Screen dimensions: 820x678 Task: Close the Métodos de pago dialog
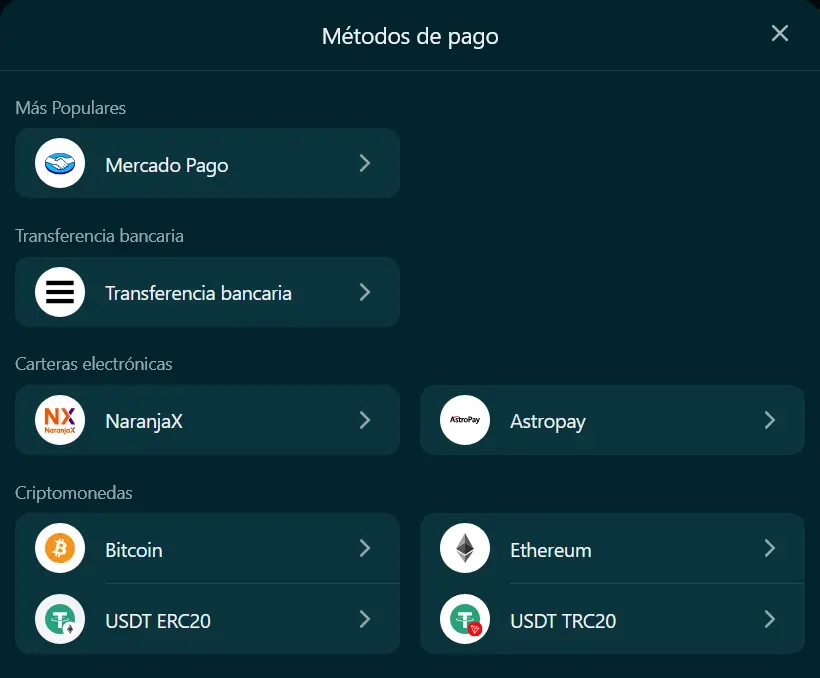click(780, 33)
